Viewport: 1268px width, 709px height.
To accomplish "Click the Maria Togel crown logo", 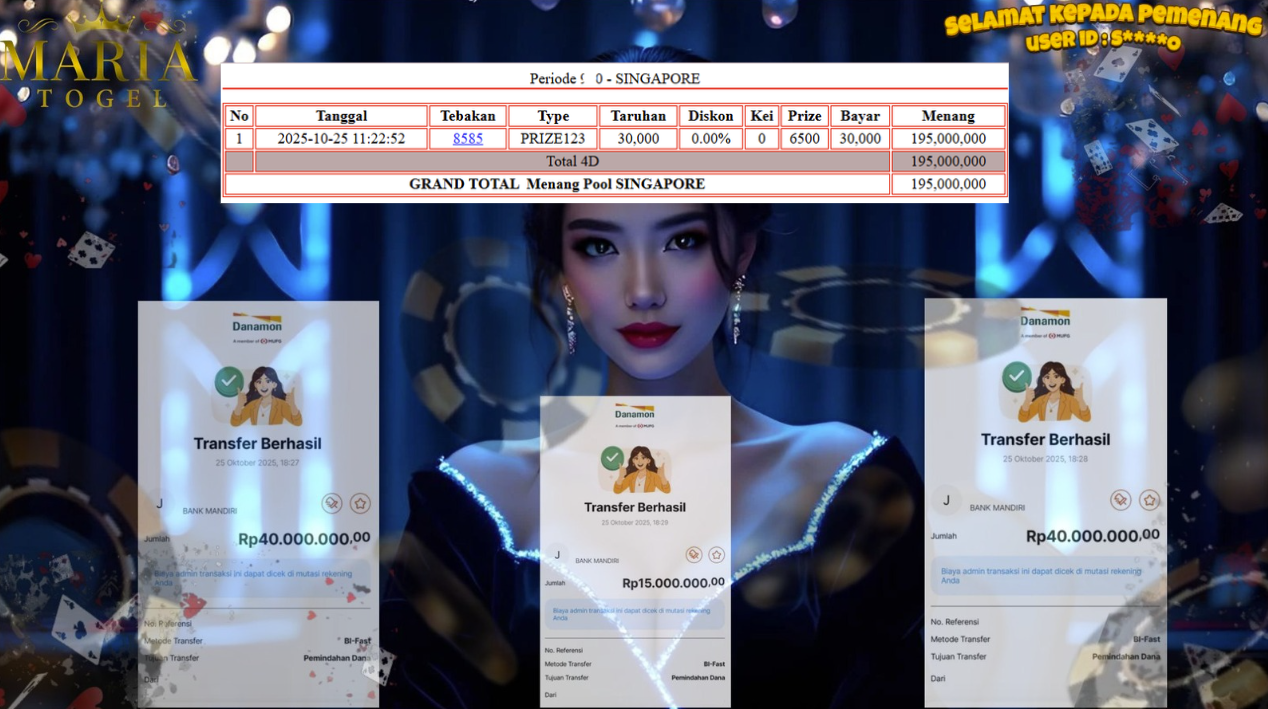I will pos(98,55).
